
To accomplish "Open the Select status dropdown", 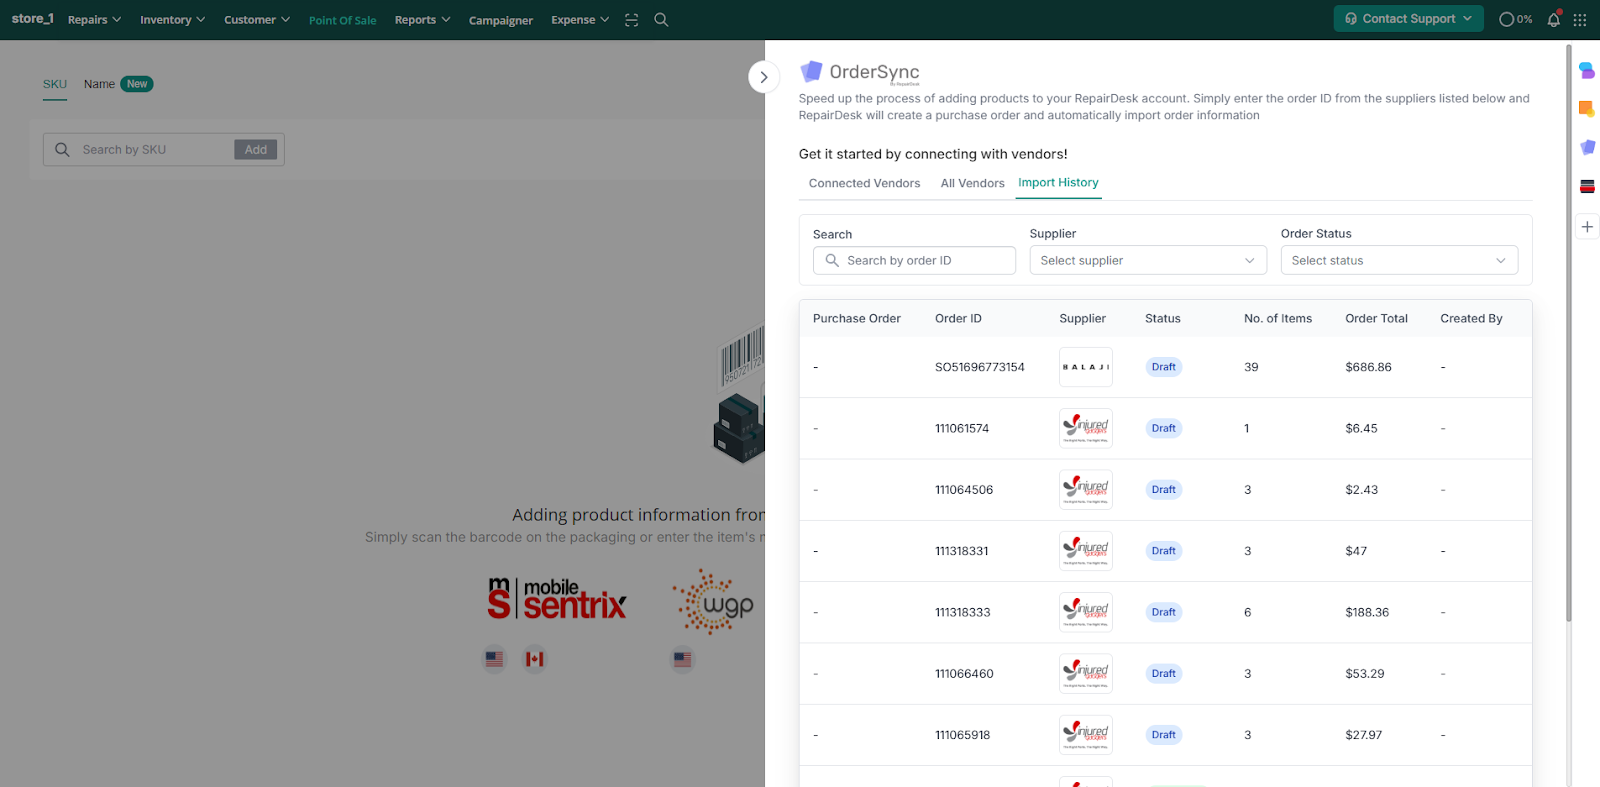I will coord(1398,260).
